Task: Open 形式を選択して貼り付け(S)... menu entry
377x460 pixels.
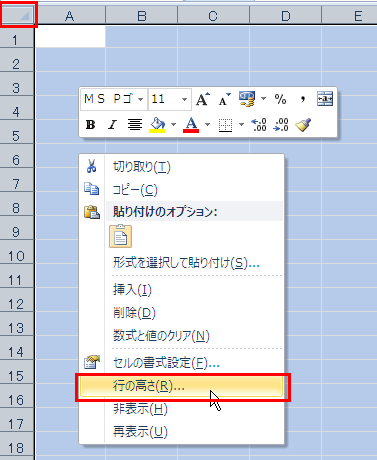Action: tap(181, 263)
